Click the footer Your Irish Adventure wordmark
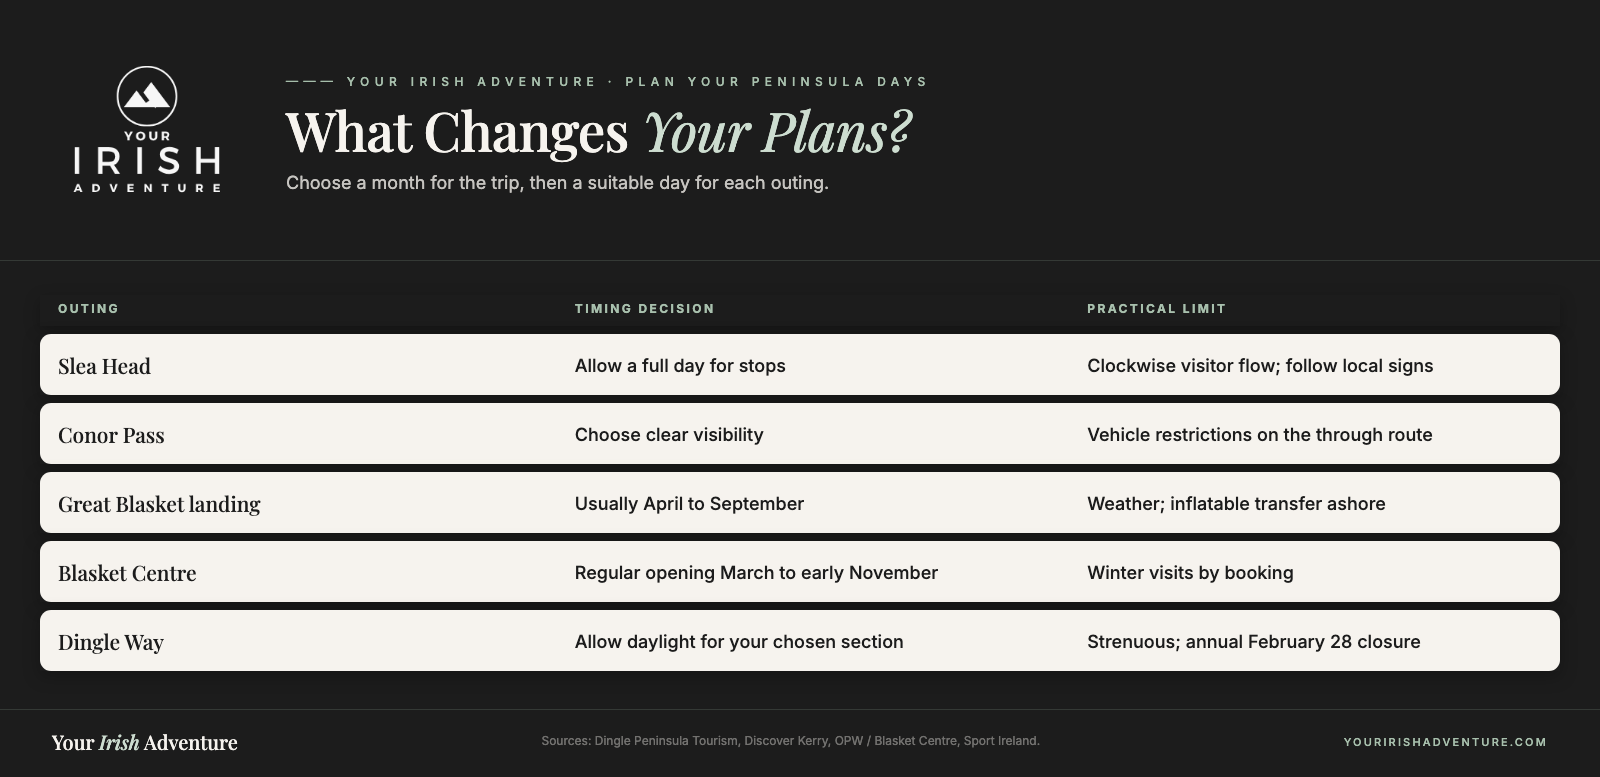Image resolution: width=1600 pixels, height=777 pixels. coord(145,742)
